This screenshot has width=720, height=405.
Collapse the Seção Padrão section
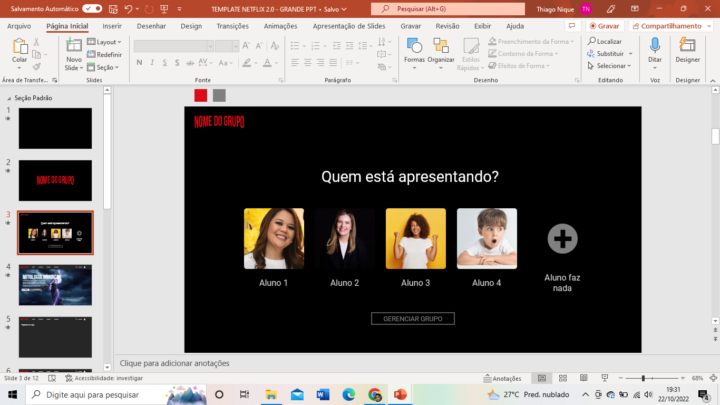(10, 99)
